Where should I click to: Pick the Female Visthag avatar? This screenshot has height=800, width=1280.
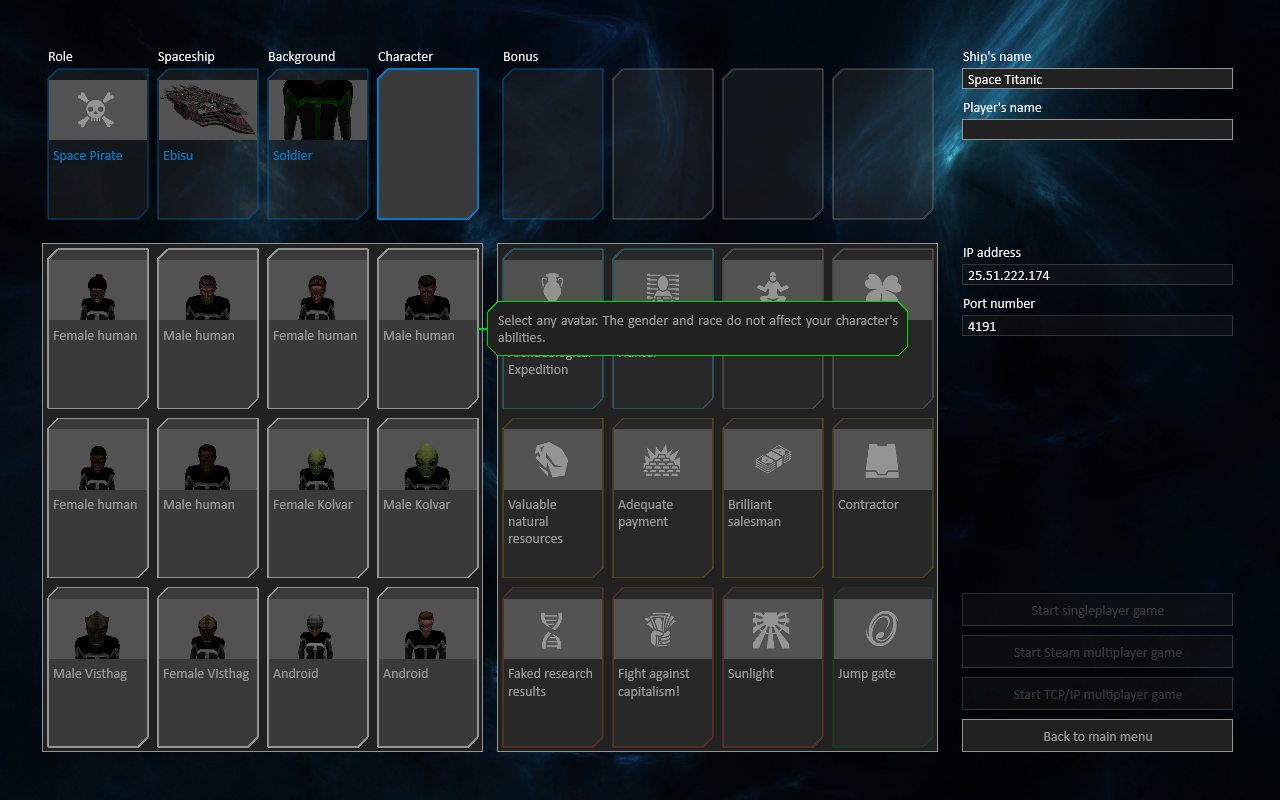208,666
